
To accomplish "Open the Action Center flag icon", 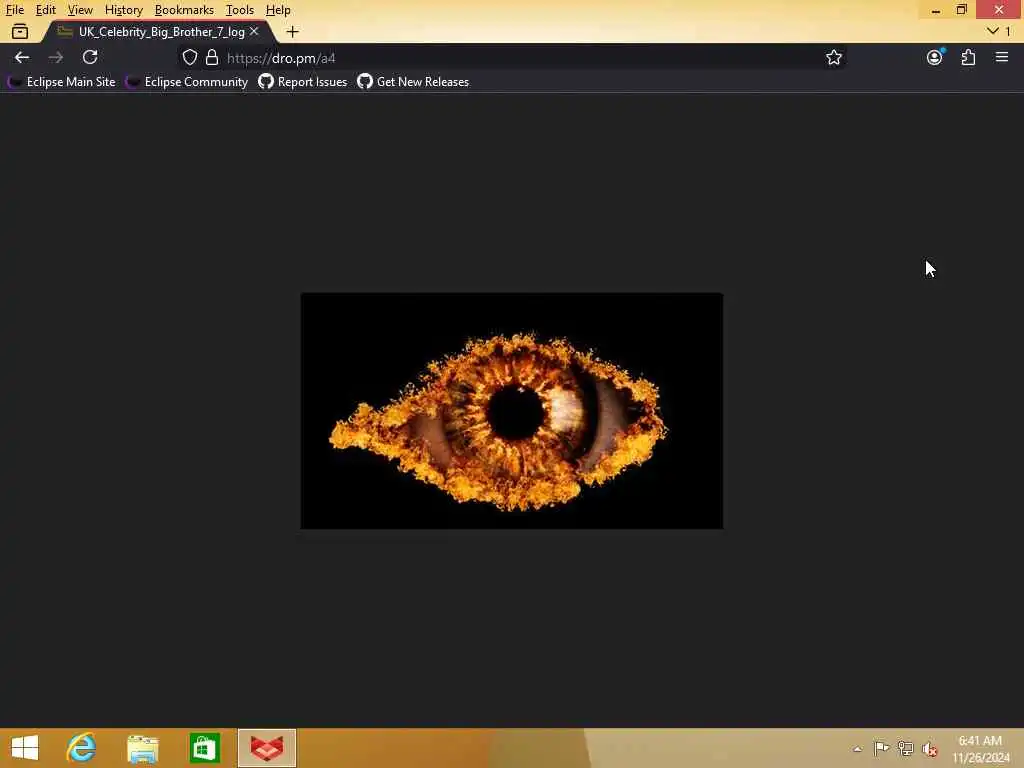I will click(881, 748).
